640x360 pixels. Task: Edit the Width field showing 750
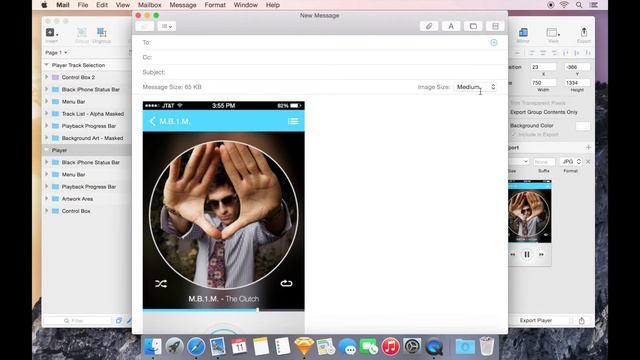543,83
